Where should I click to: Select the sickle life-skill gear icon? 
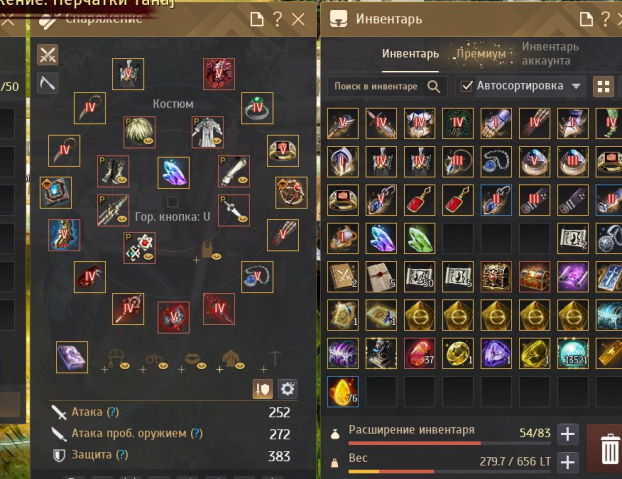[x=48, y=83]
